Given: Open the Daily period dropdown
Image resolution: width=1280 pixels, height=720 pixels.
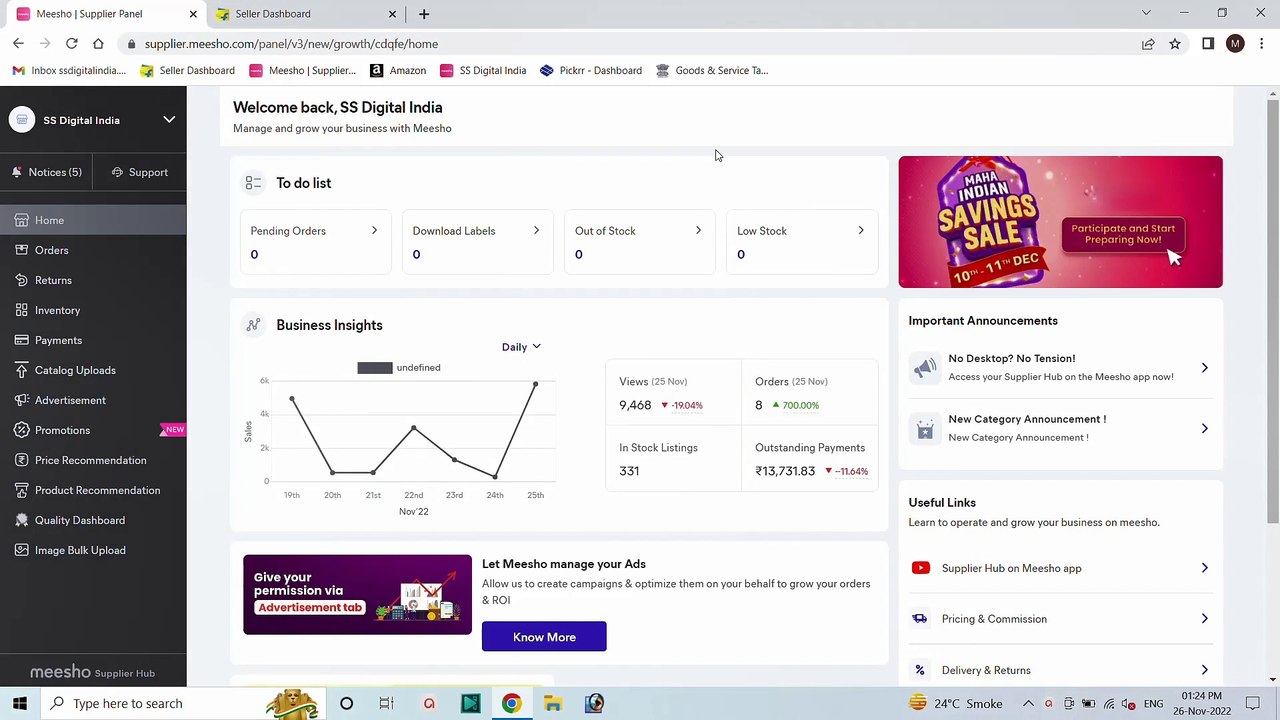Looking at the screenshot, I should (521, 347).
